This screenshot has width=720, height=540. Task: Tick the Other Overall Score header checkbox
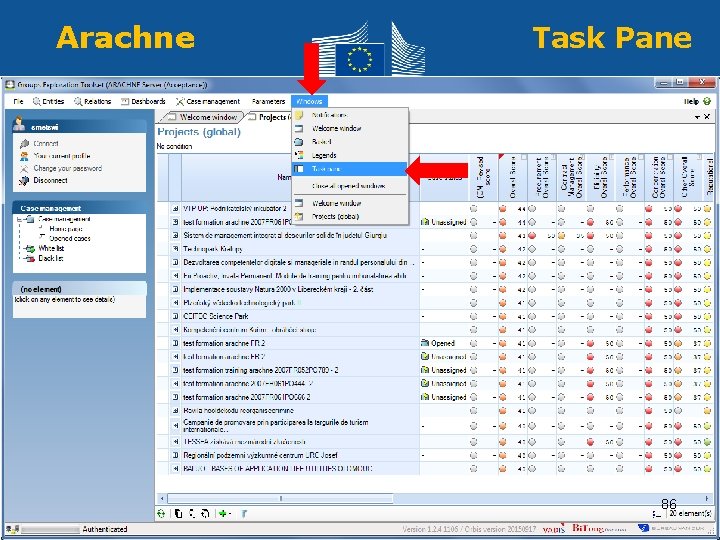click(x=699, y=158)
